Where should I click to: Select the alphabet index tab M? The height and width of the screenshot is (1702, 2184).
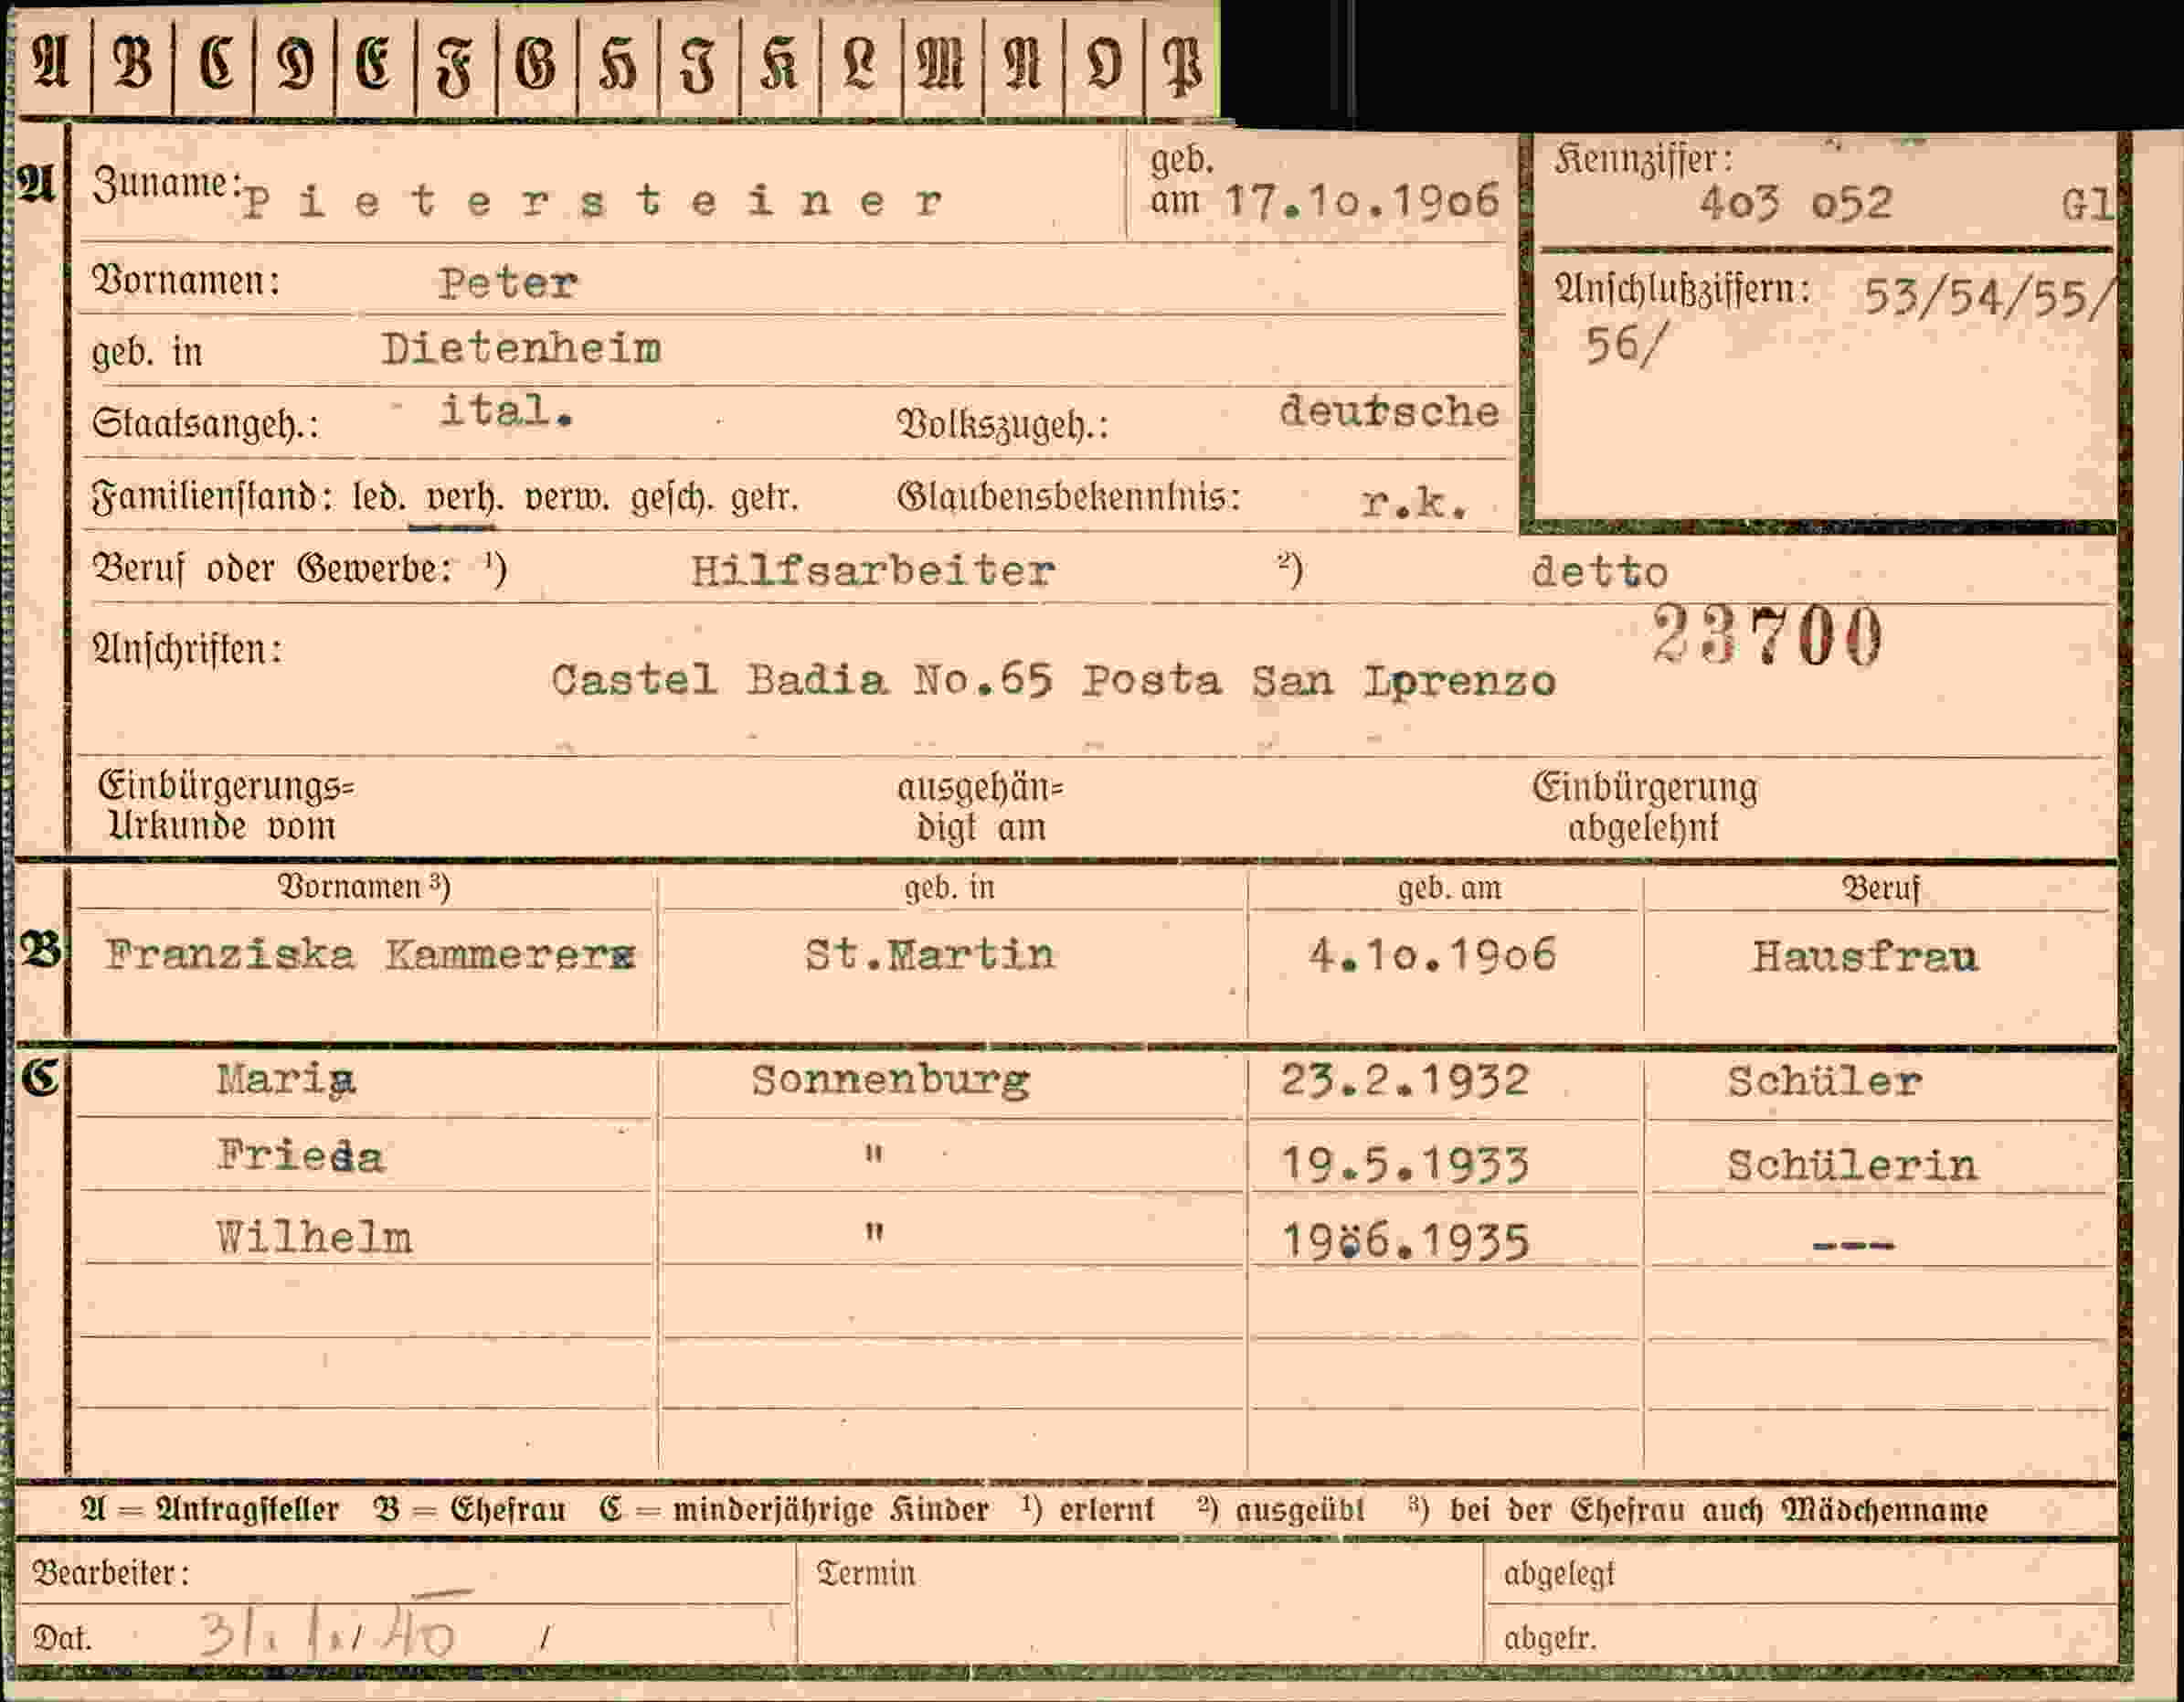coord(942,65)
